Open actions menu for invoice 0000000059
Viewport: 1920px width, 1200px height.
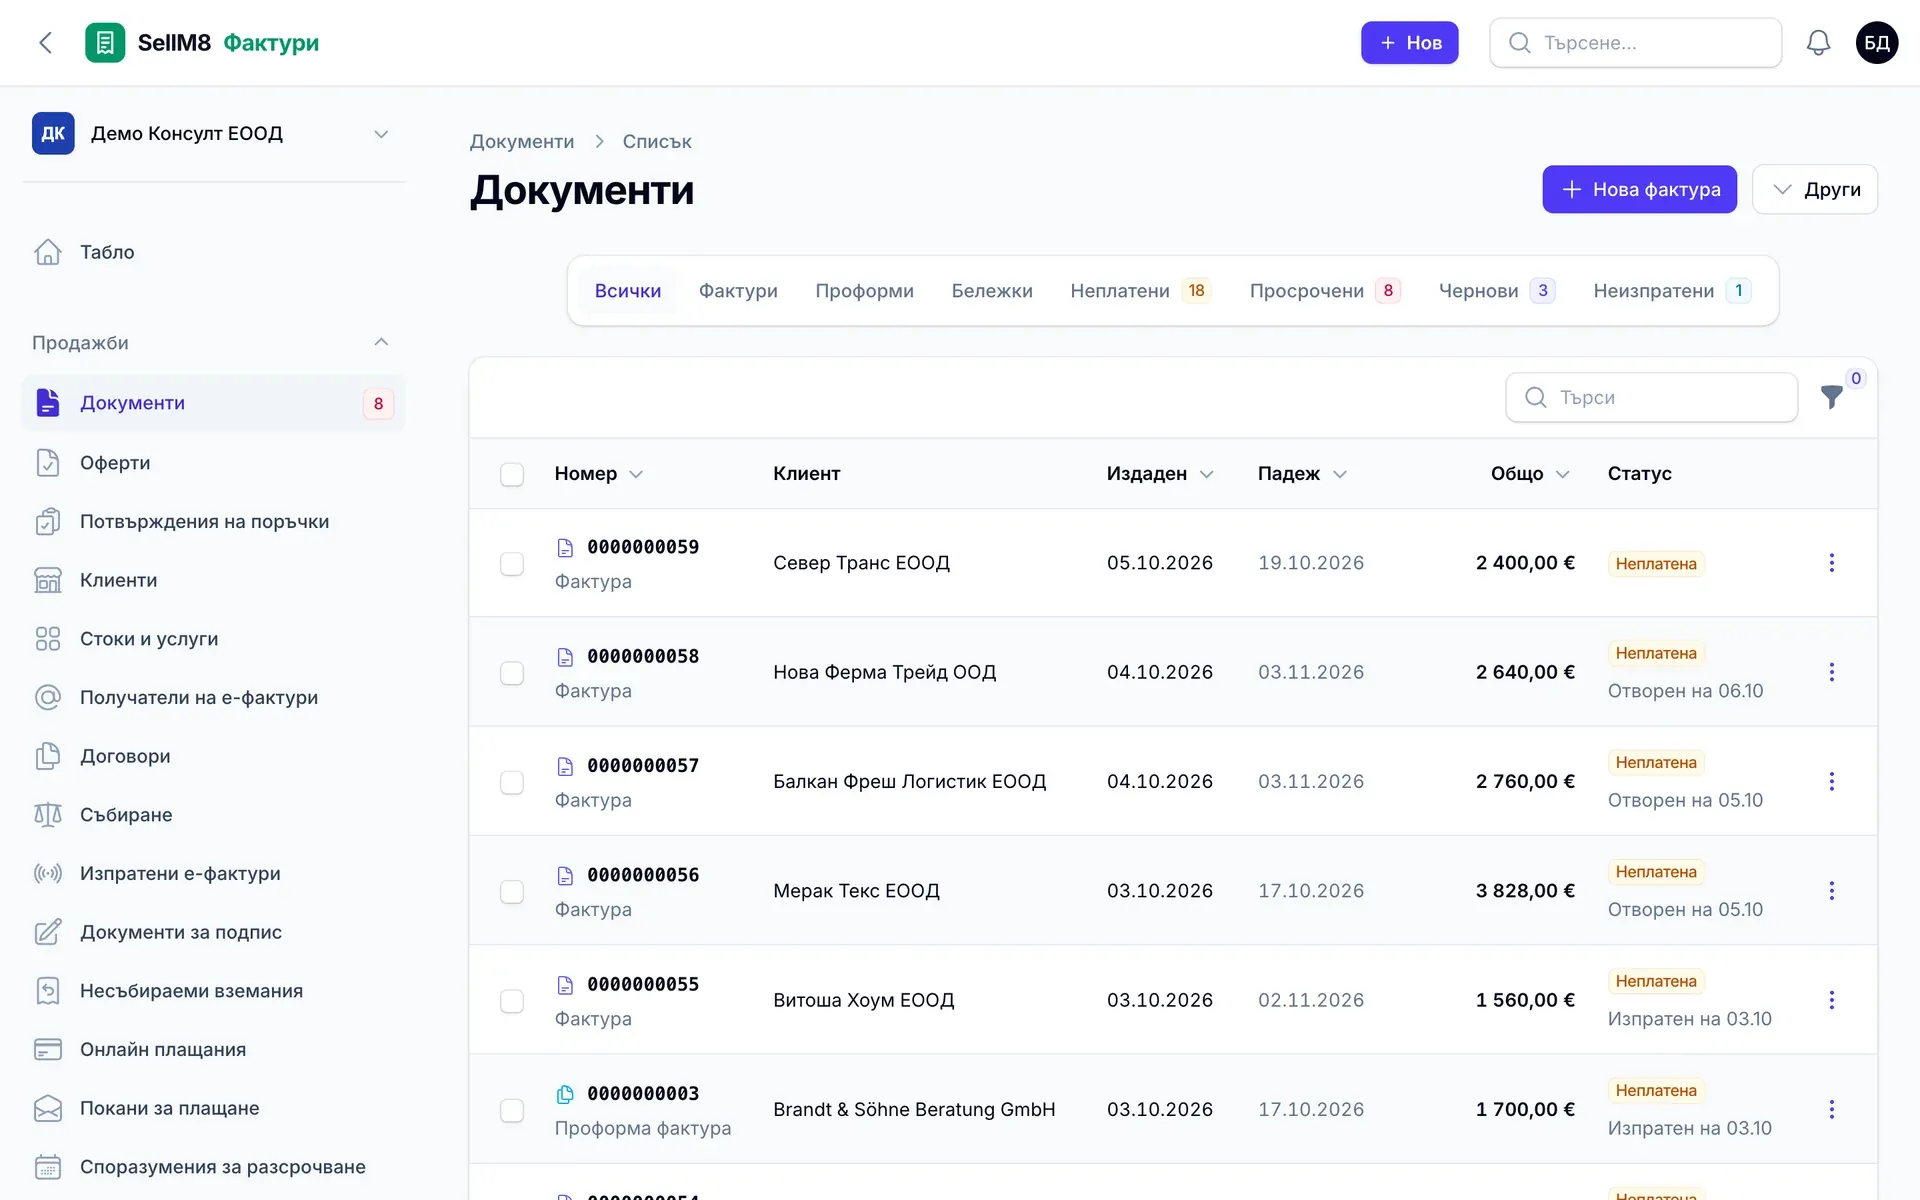(1831, 563)
